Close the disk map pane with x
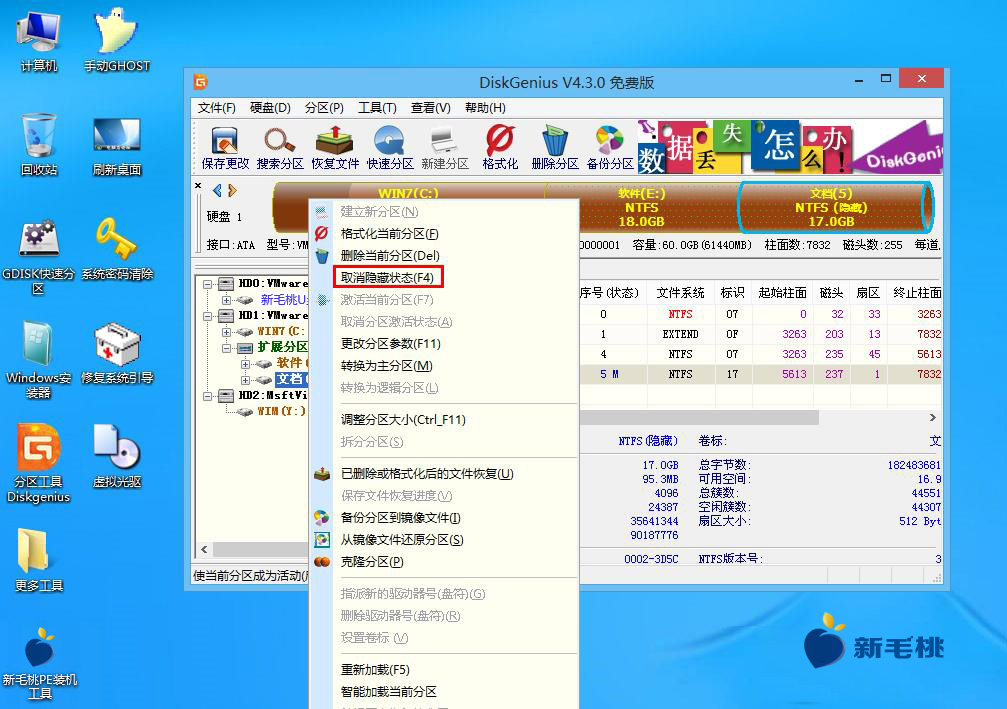Screen dimensions: 1007x709 (198, 186)
